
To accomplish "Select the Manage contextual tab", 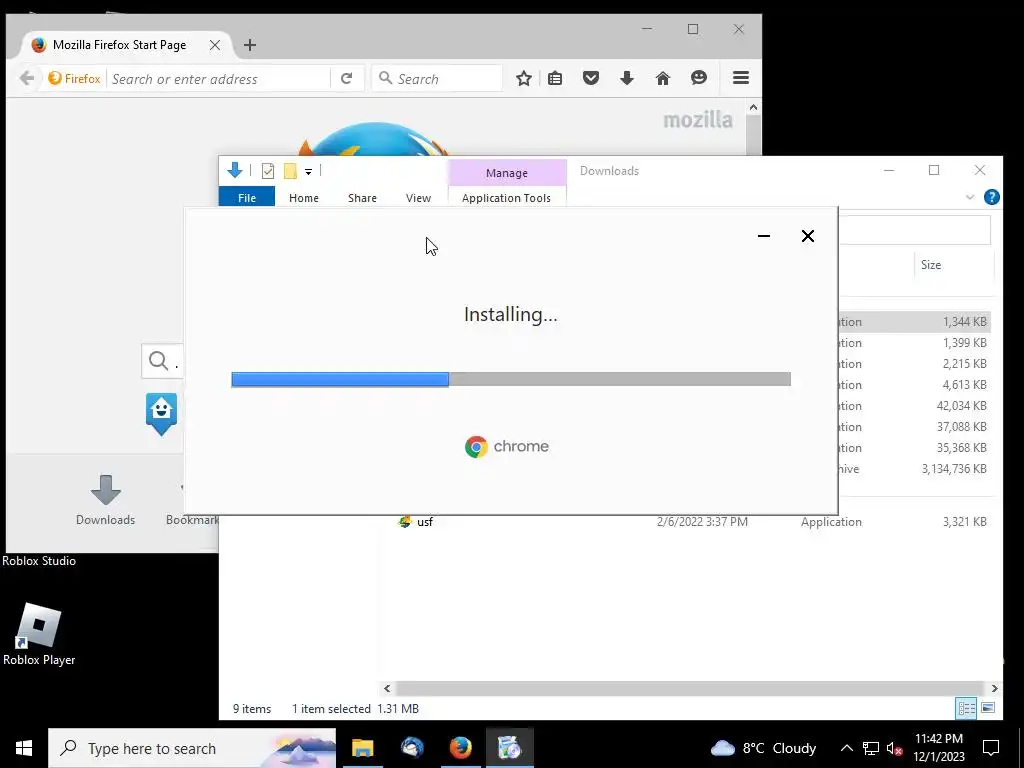I will [x=507, y=173].
